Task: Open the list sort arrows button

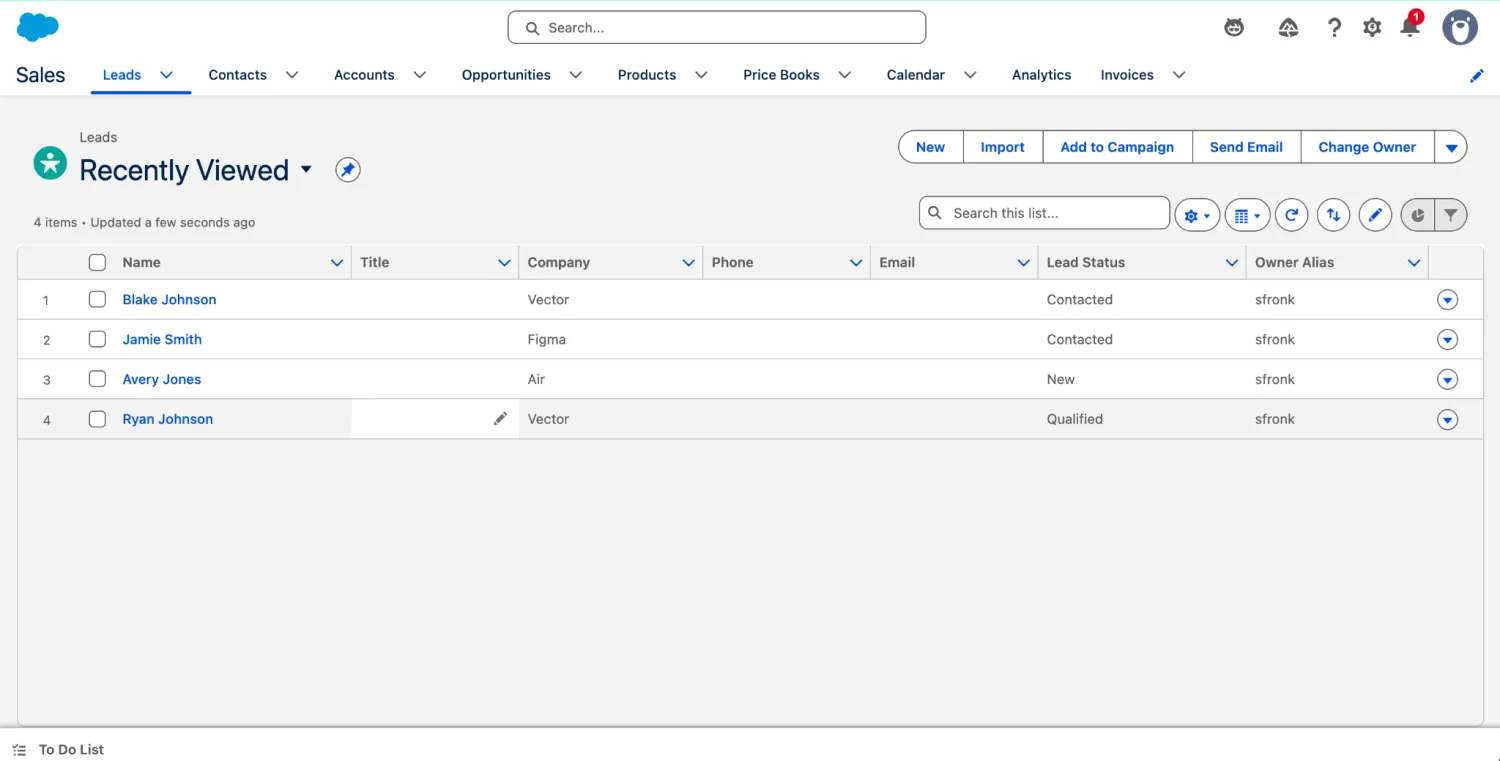Action: coord(1333,214)
